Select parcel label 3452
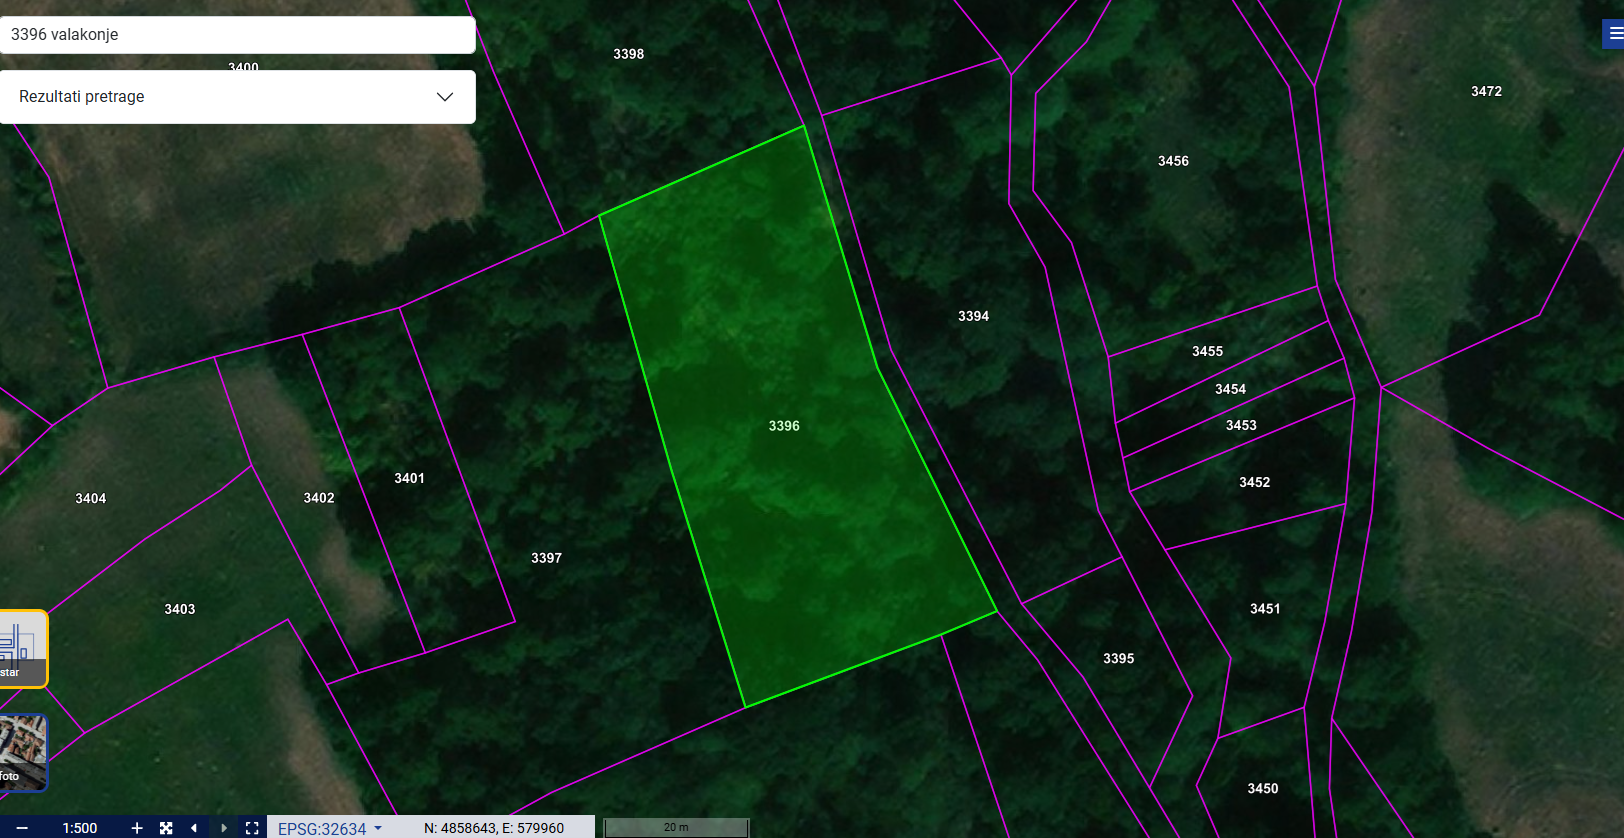Screen dimensions: 1624x838 (x=1255, y=482)
